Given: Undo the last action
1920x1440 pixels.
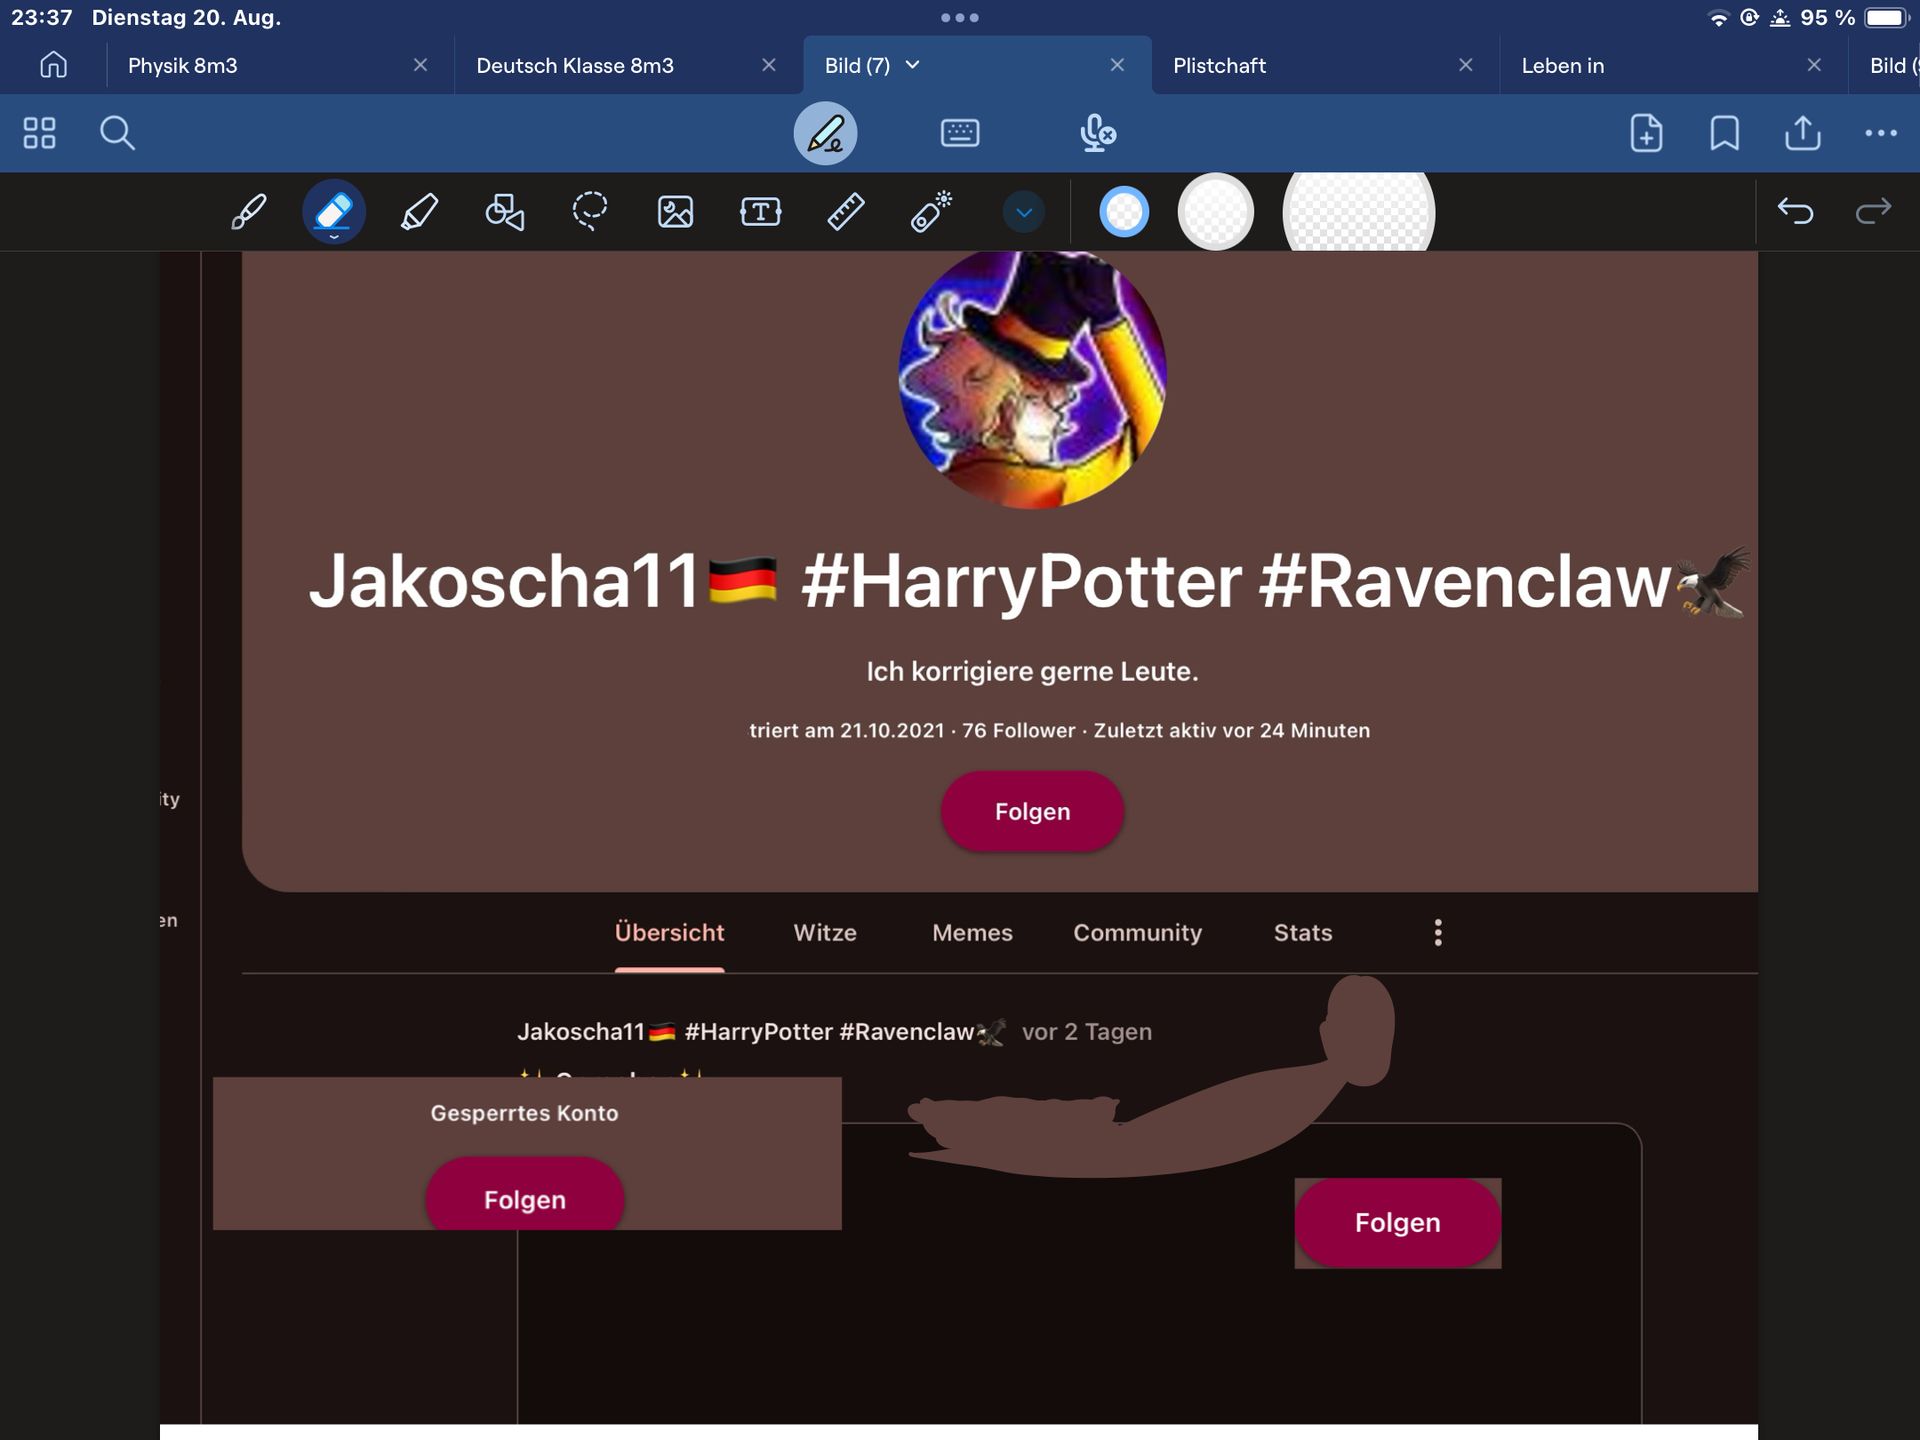Looking at the screenshot, I should [1795, 212].
